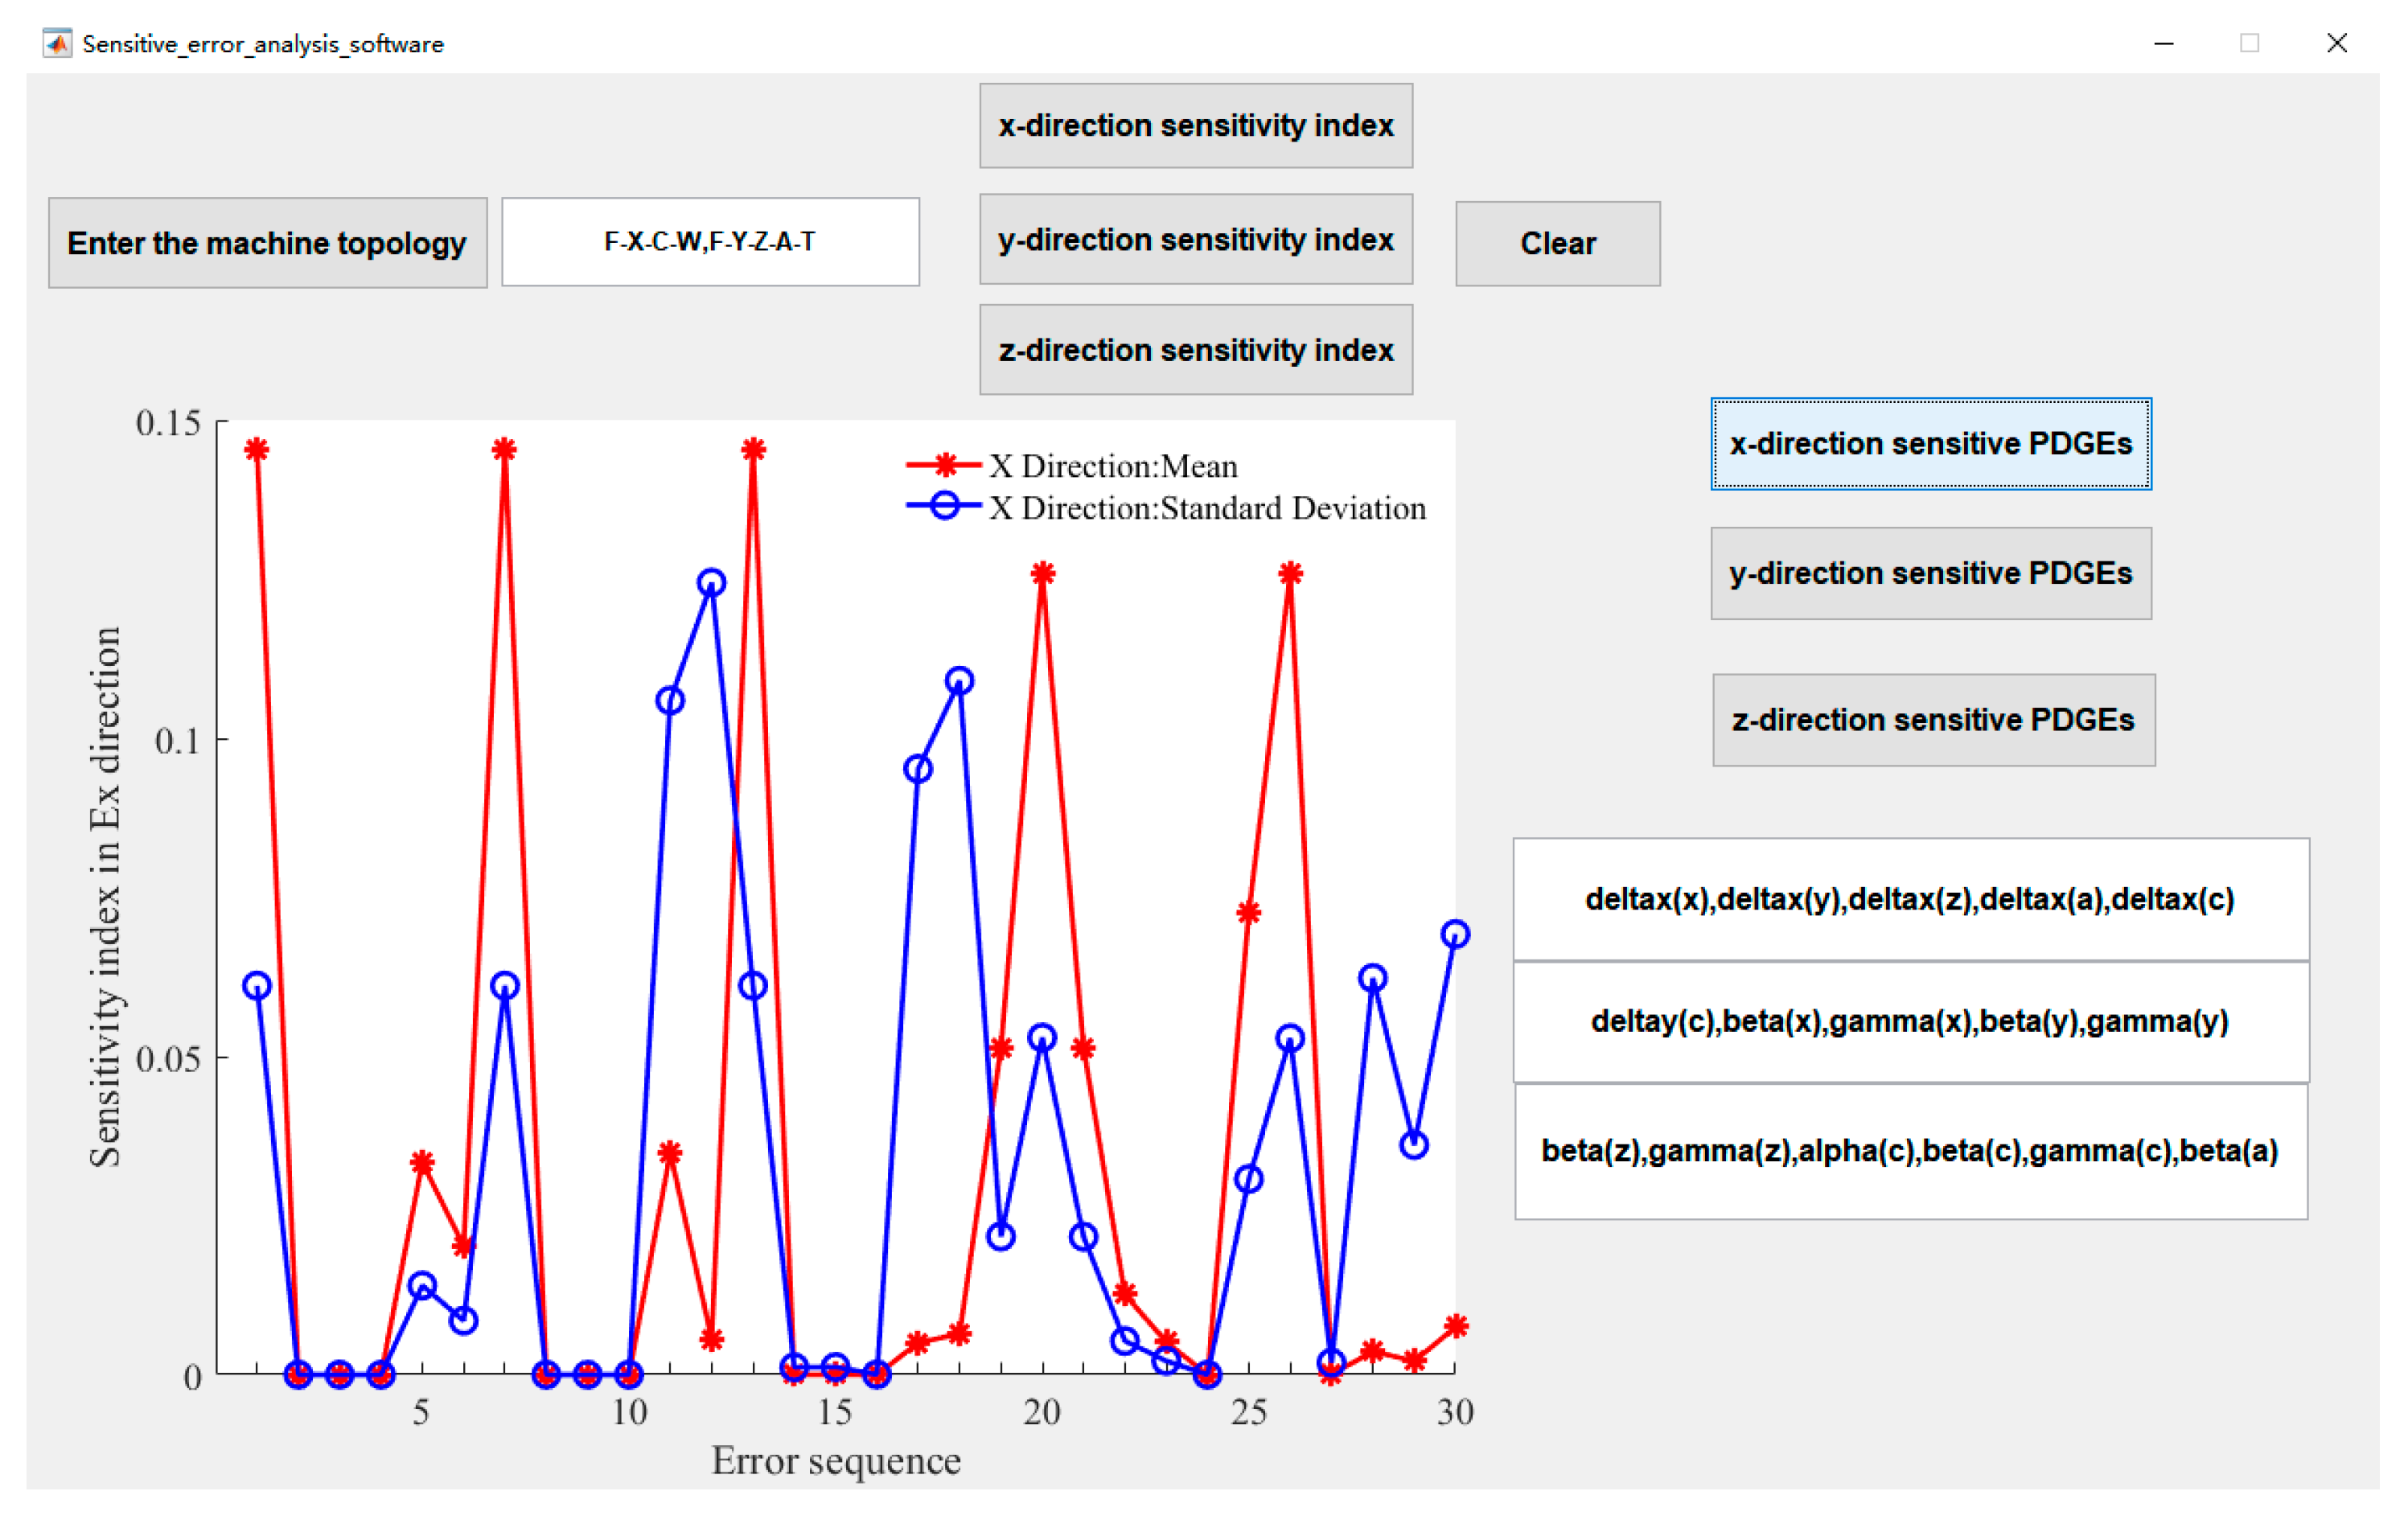
Task: Click the blue circle marker at sequence 30
Action: tap(1455, 934)
